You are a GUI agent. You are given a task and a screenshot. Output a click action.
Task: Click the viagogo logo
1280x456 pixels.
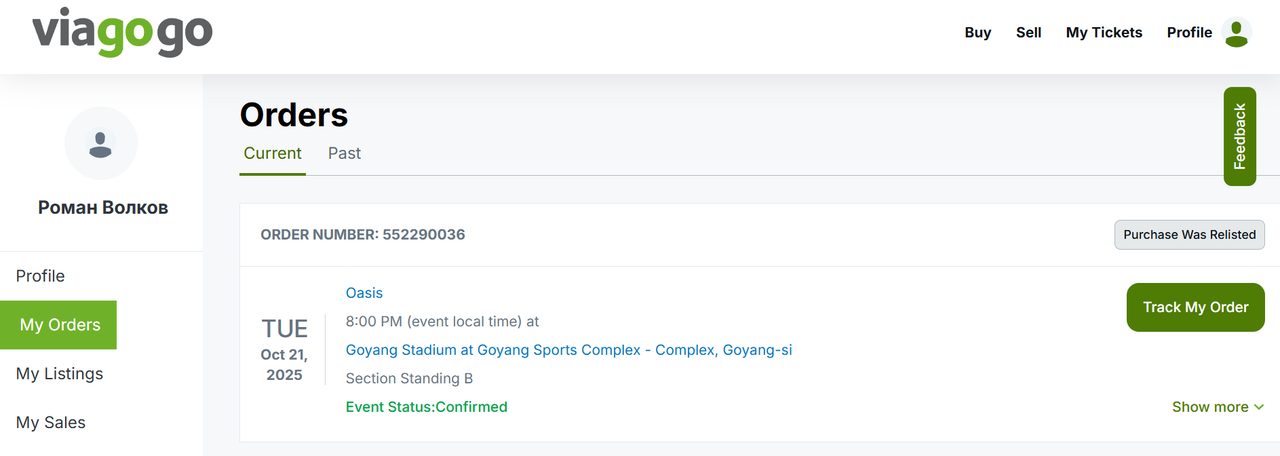tap(122, 33)
